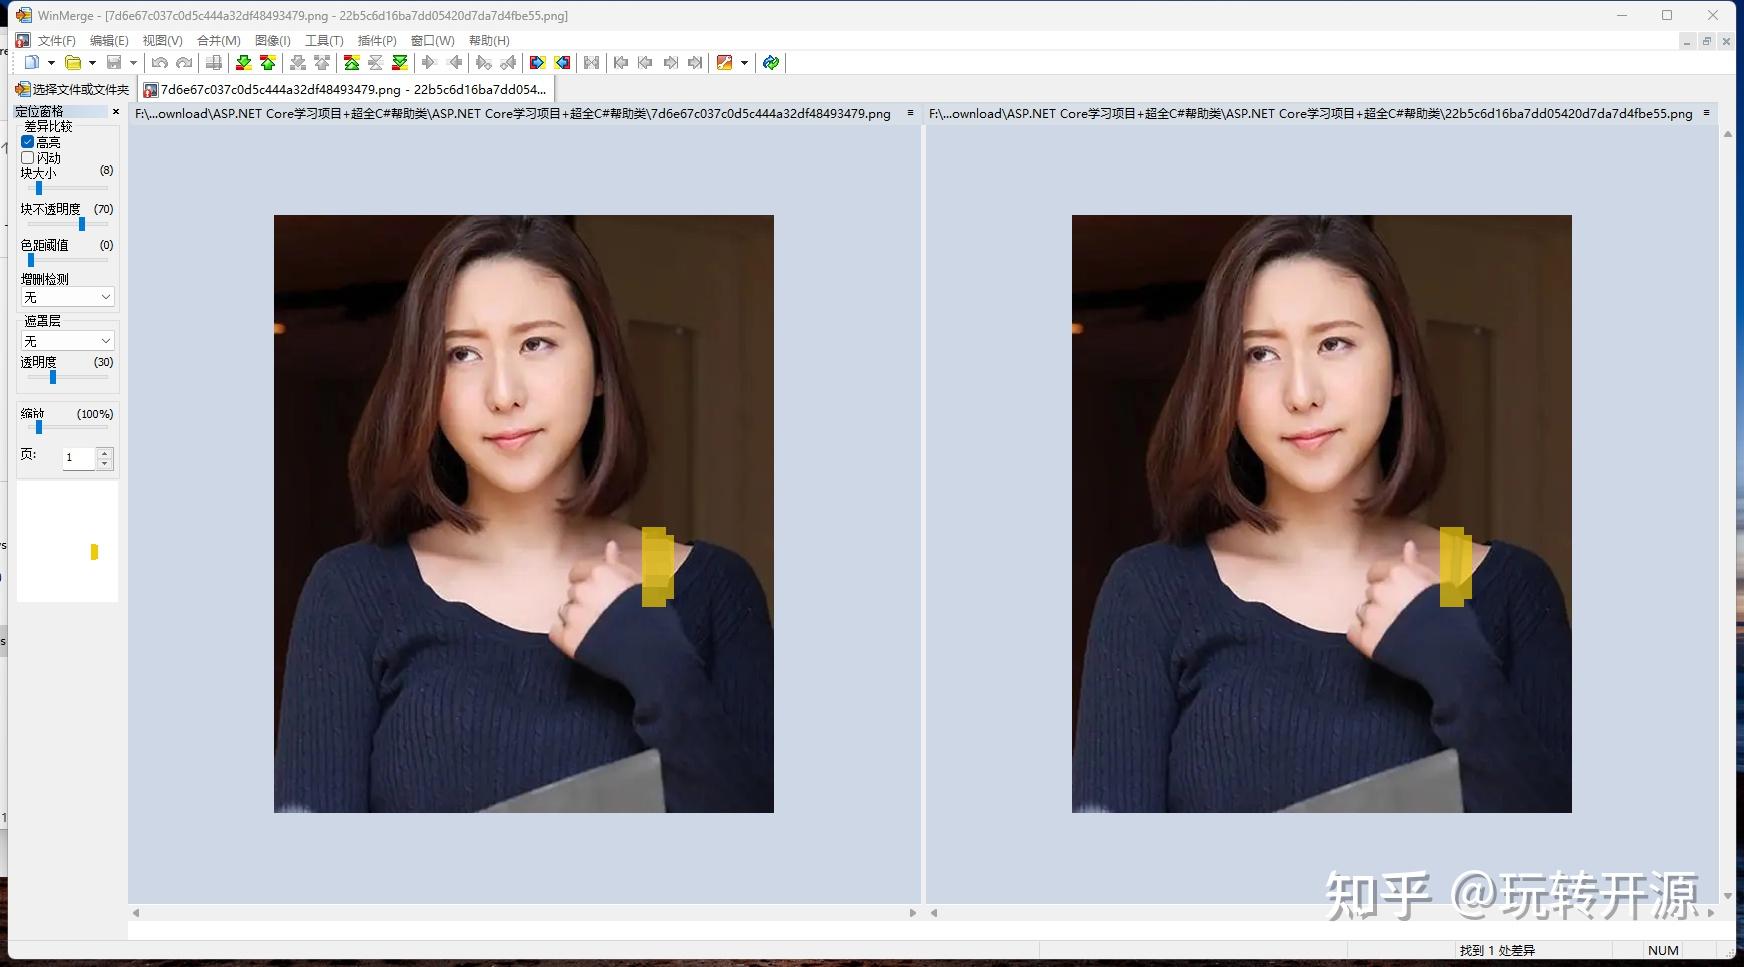This screenshot has height=967, width=1744.
Task: Increase the 页 number with up stepper
Action: 105,453
